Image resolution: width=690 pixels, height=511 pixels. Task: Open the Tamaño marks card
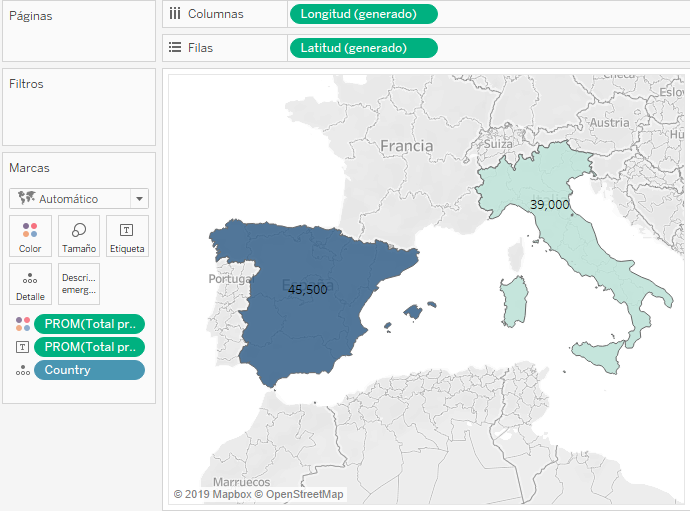pos(79,236)
